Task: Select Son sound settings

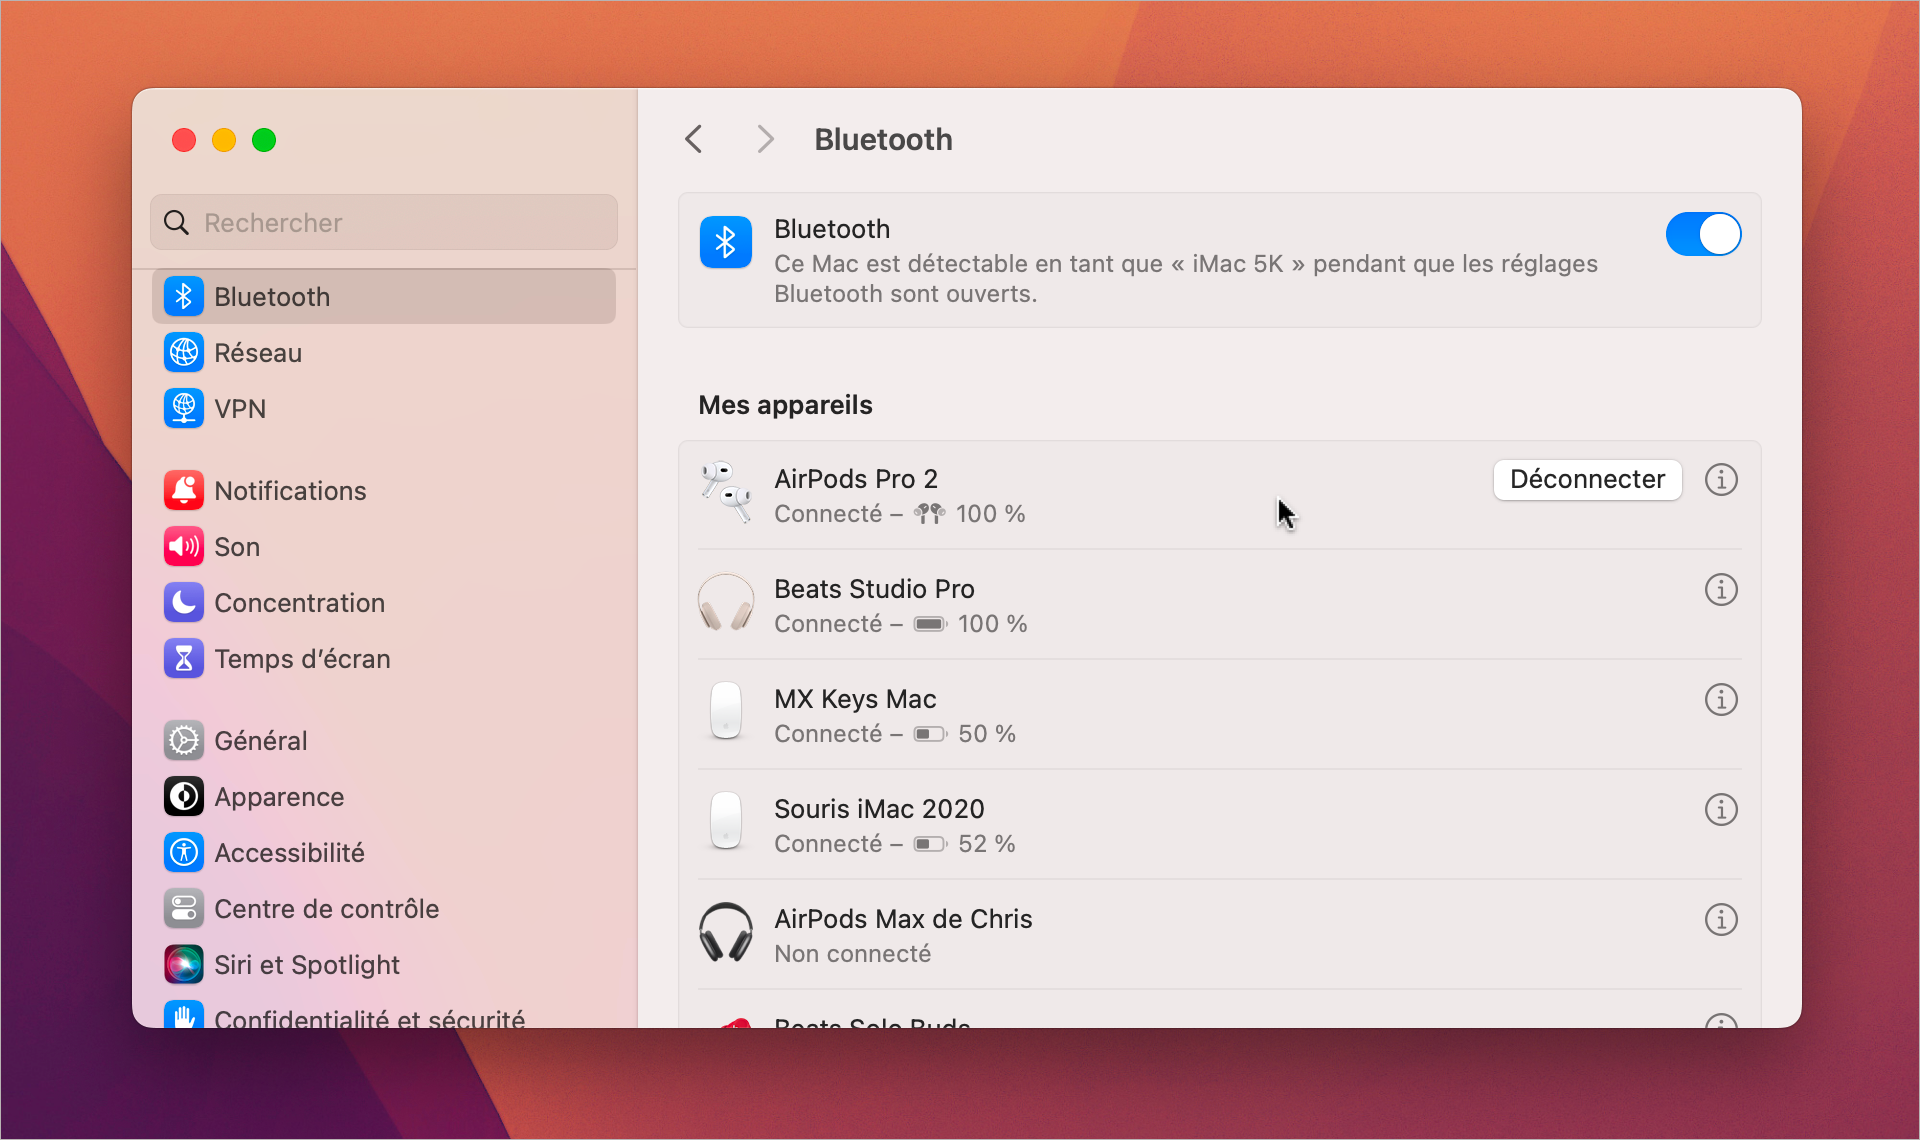Action: click(237, 547)
